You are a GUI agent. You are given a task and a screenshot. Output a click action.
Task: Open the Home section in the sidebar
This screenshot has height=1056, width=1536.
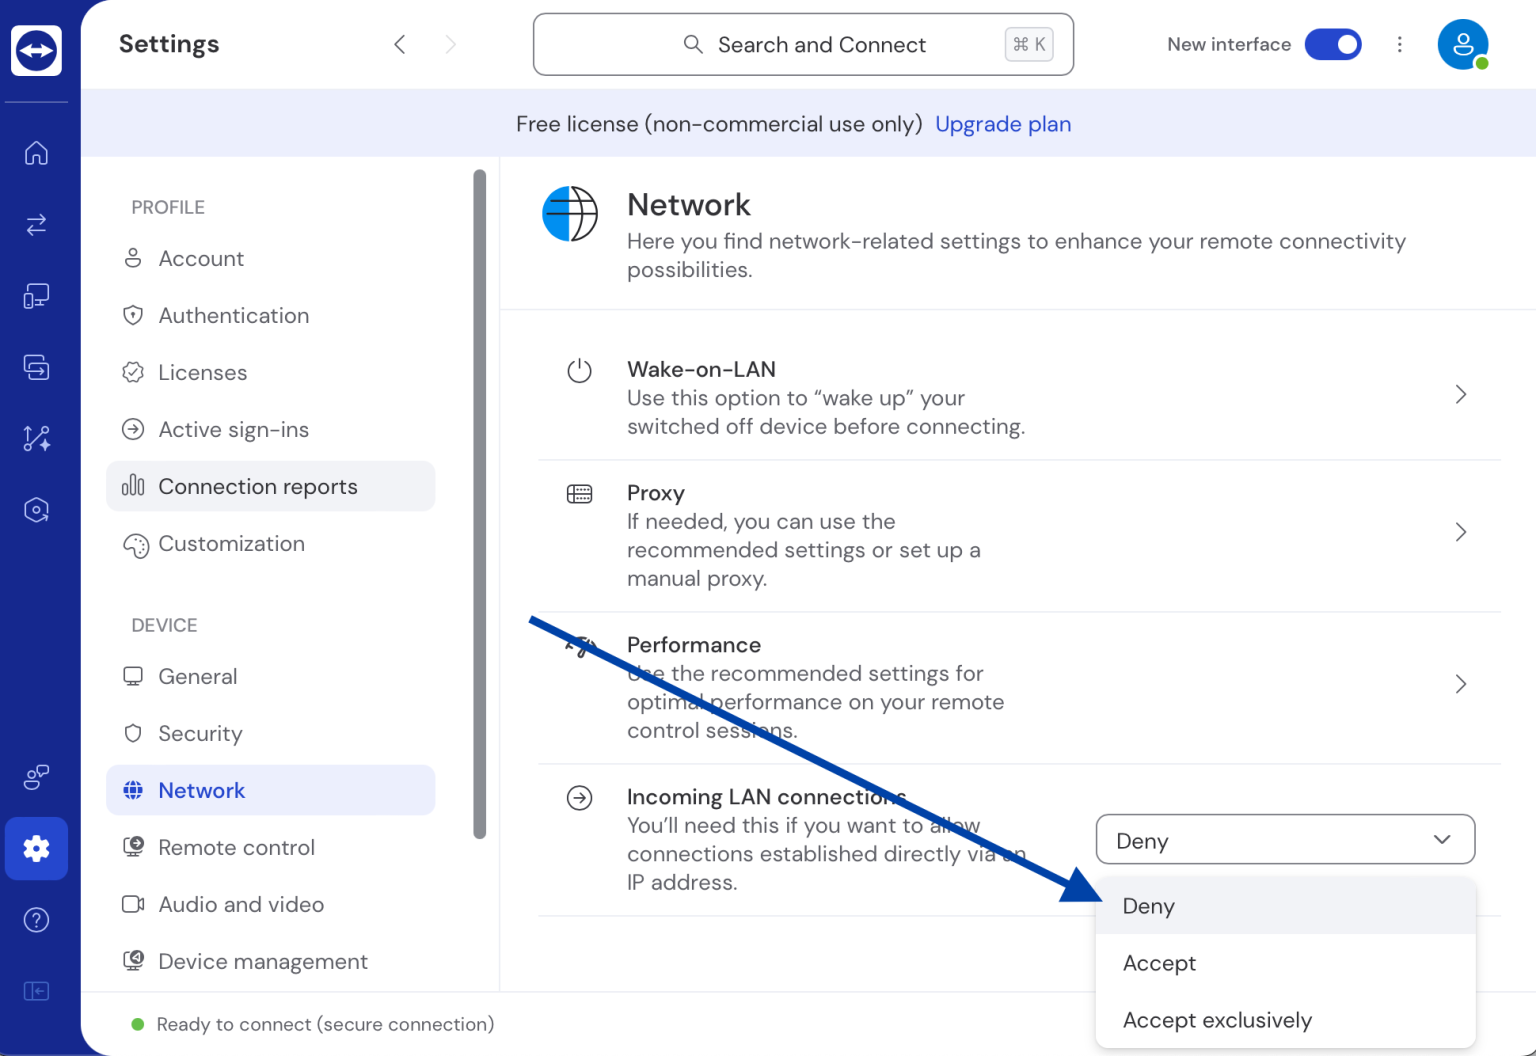pyautogui.click(x=36, y=152)
